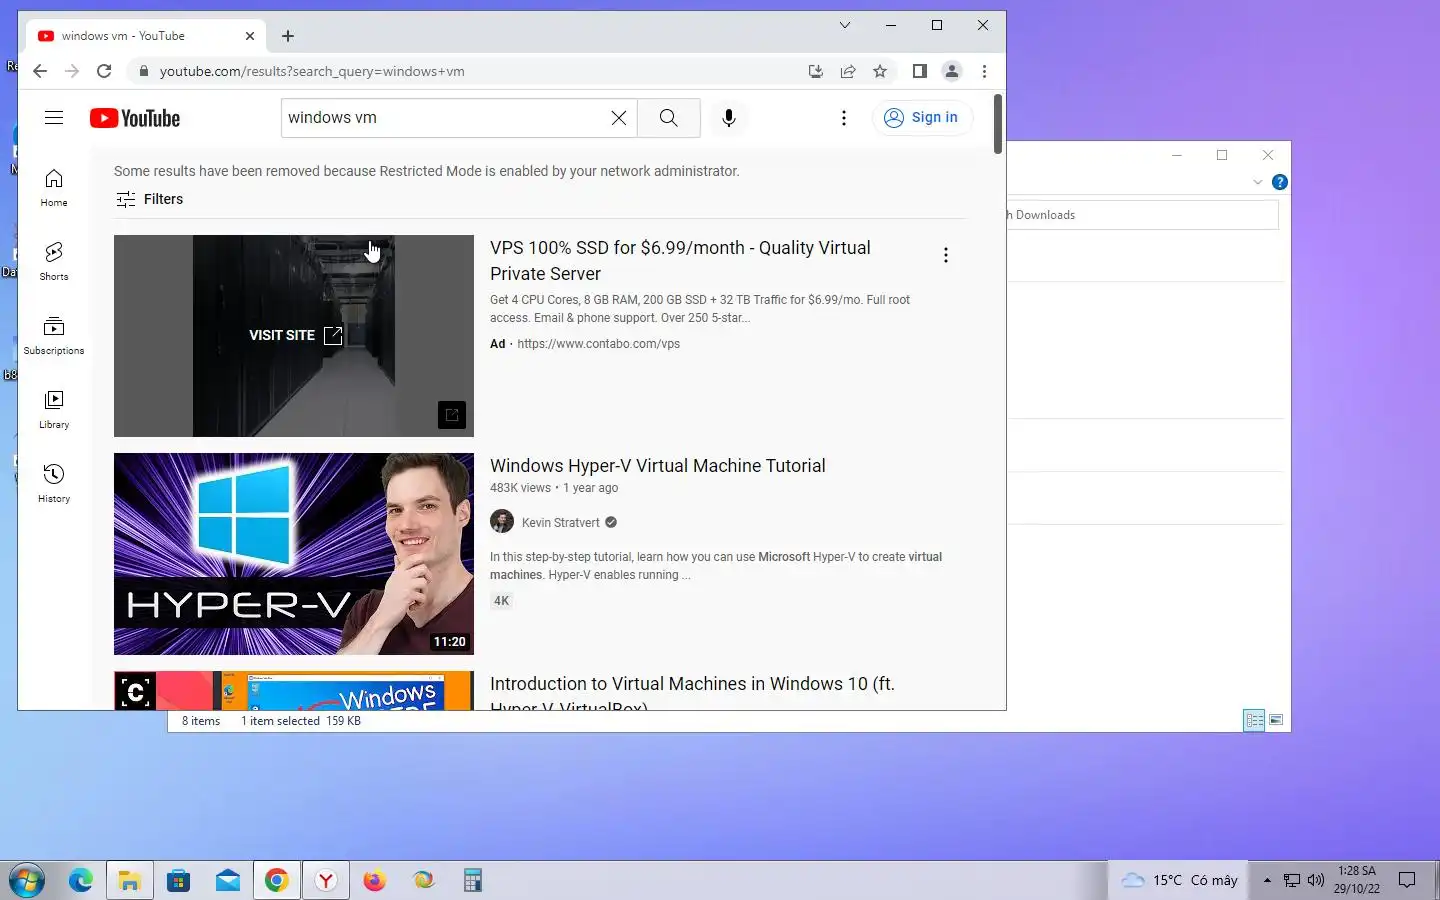Bookmark this page with star icon
Viewport: 1440px width, 900px height.
(880, 71)
